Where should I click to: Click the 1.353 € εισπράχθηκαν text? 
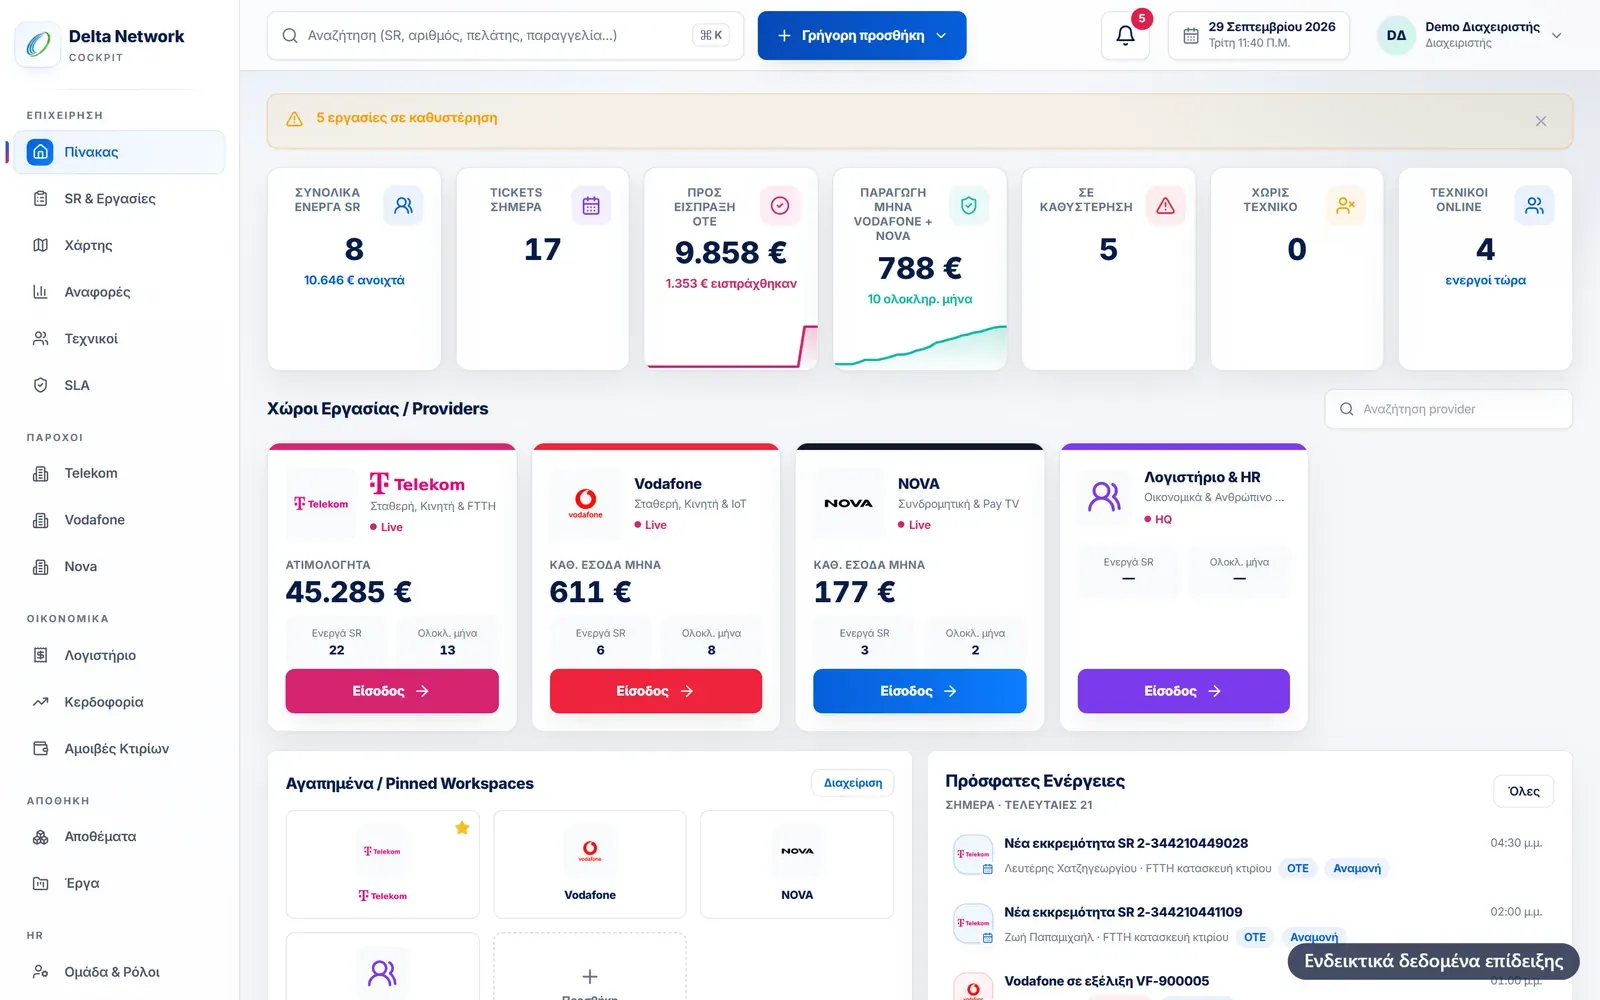(x=731, y=284)
